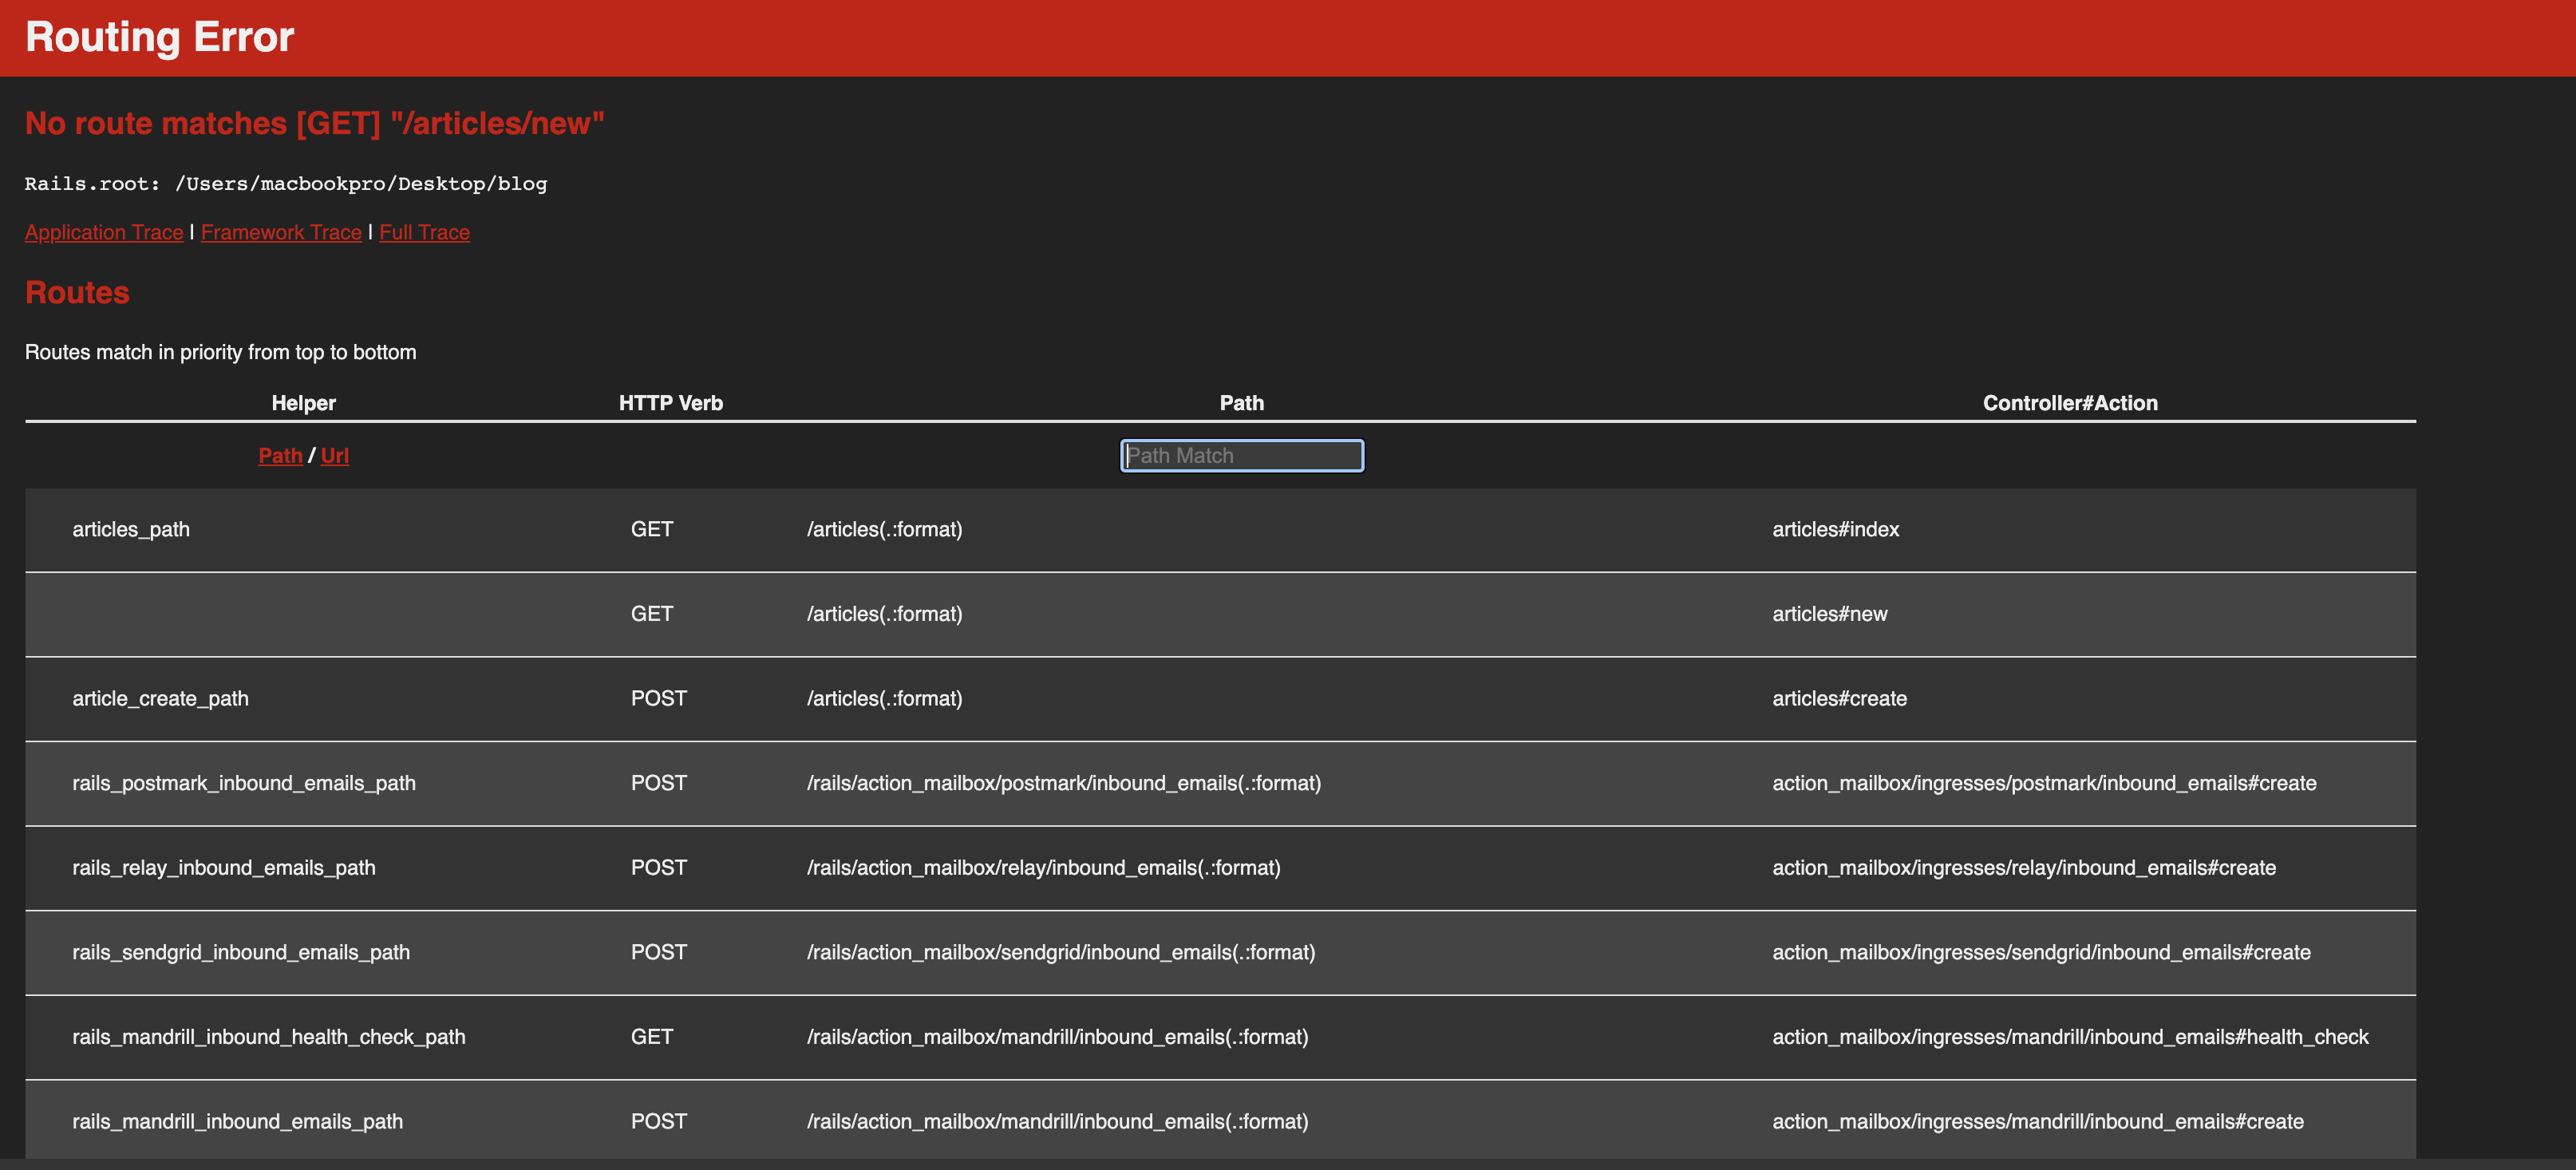The image size is (2576, 1170).
Task: Click the postmark inbound_emails#create action
Action: (x=2044, y=783)
